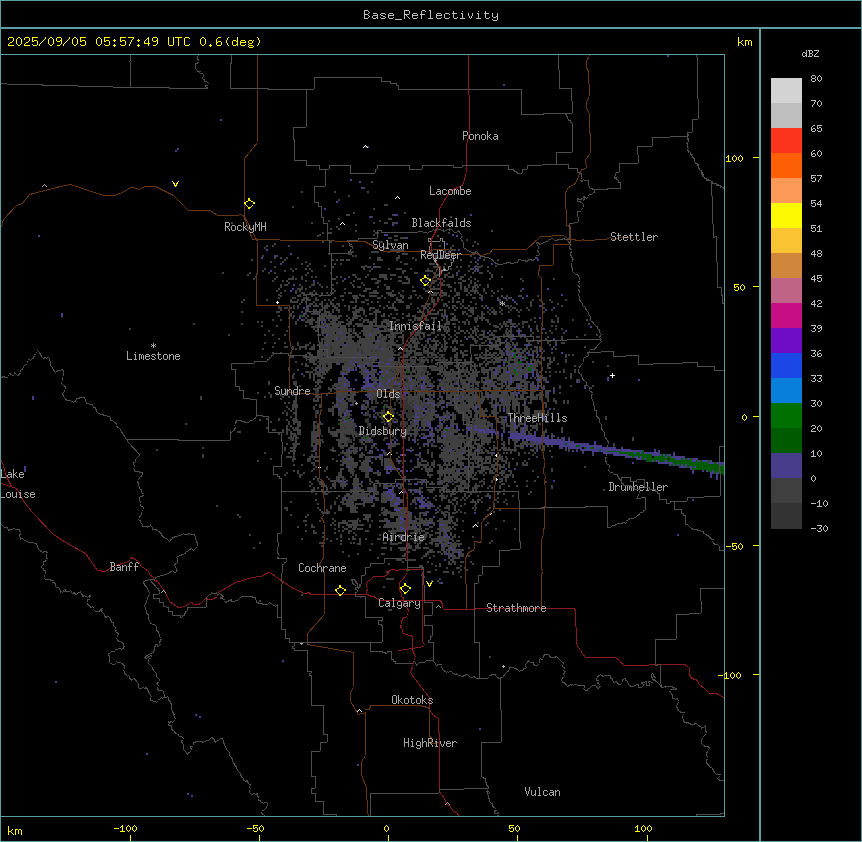Click the yellow marker below Olds
The width and height of the screenshot is (862, 842).
tap(388, 417)
